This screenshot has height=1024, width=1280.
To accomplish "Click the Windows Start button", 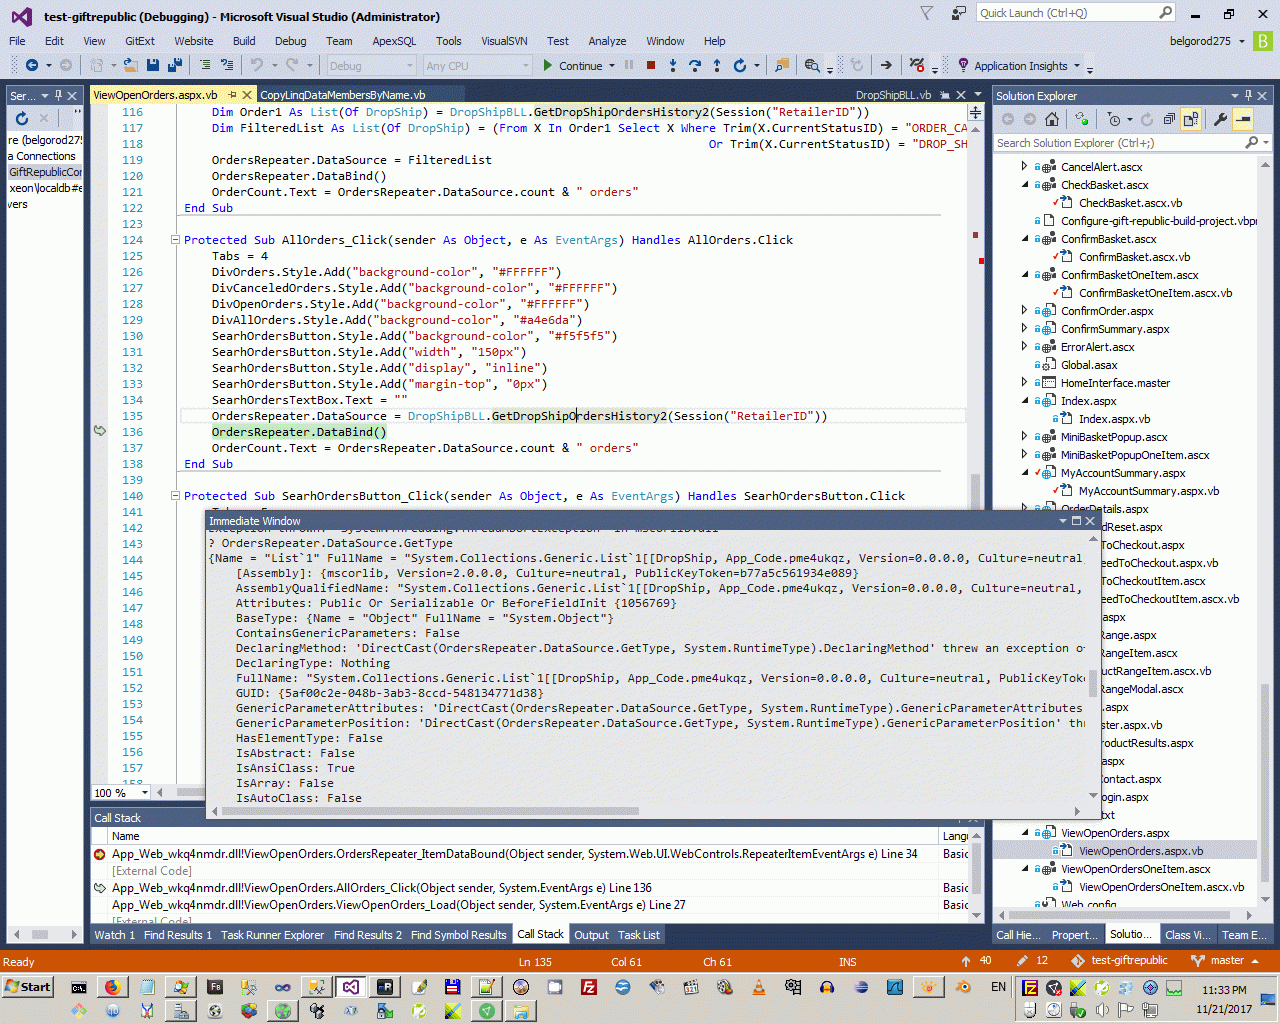I will [x=27, y=987].
